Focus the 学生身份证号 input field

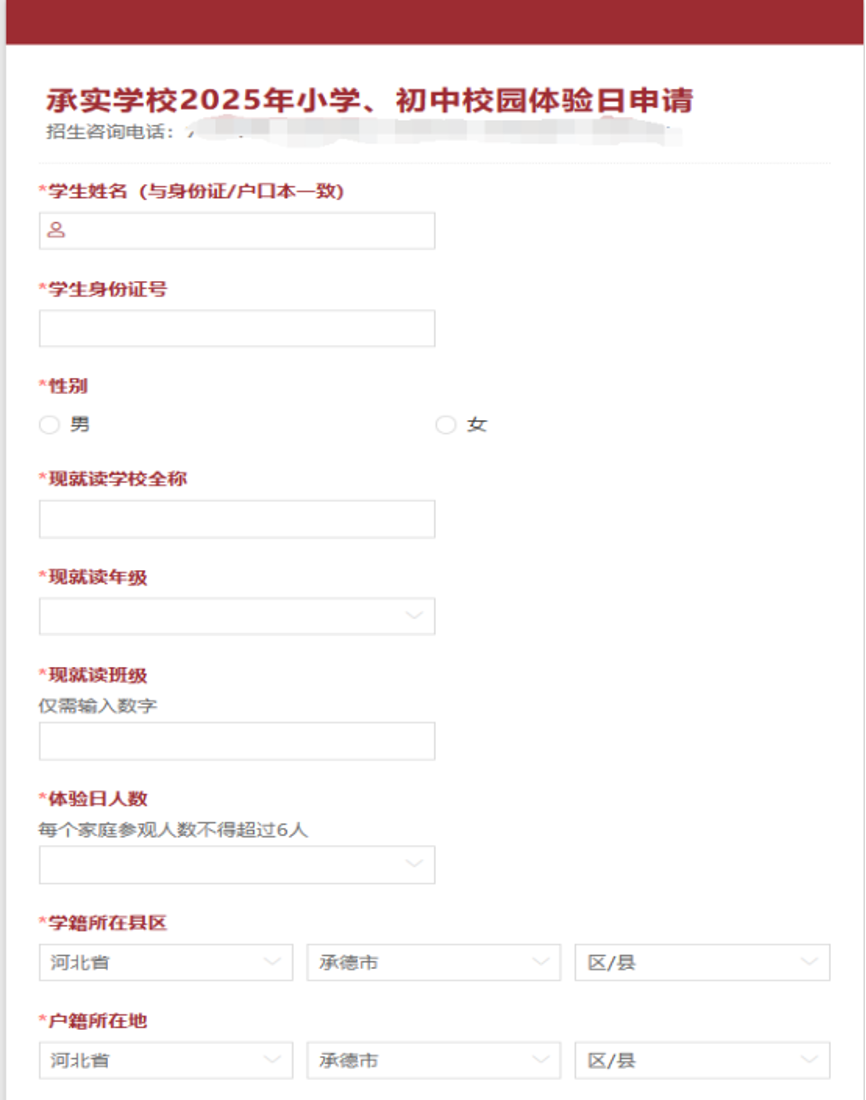(237, 328)
